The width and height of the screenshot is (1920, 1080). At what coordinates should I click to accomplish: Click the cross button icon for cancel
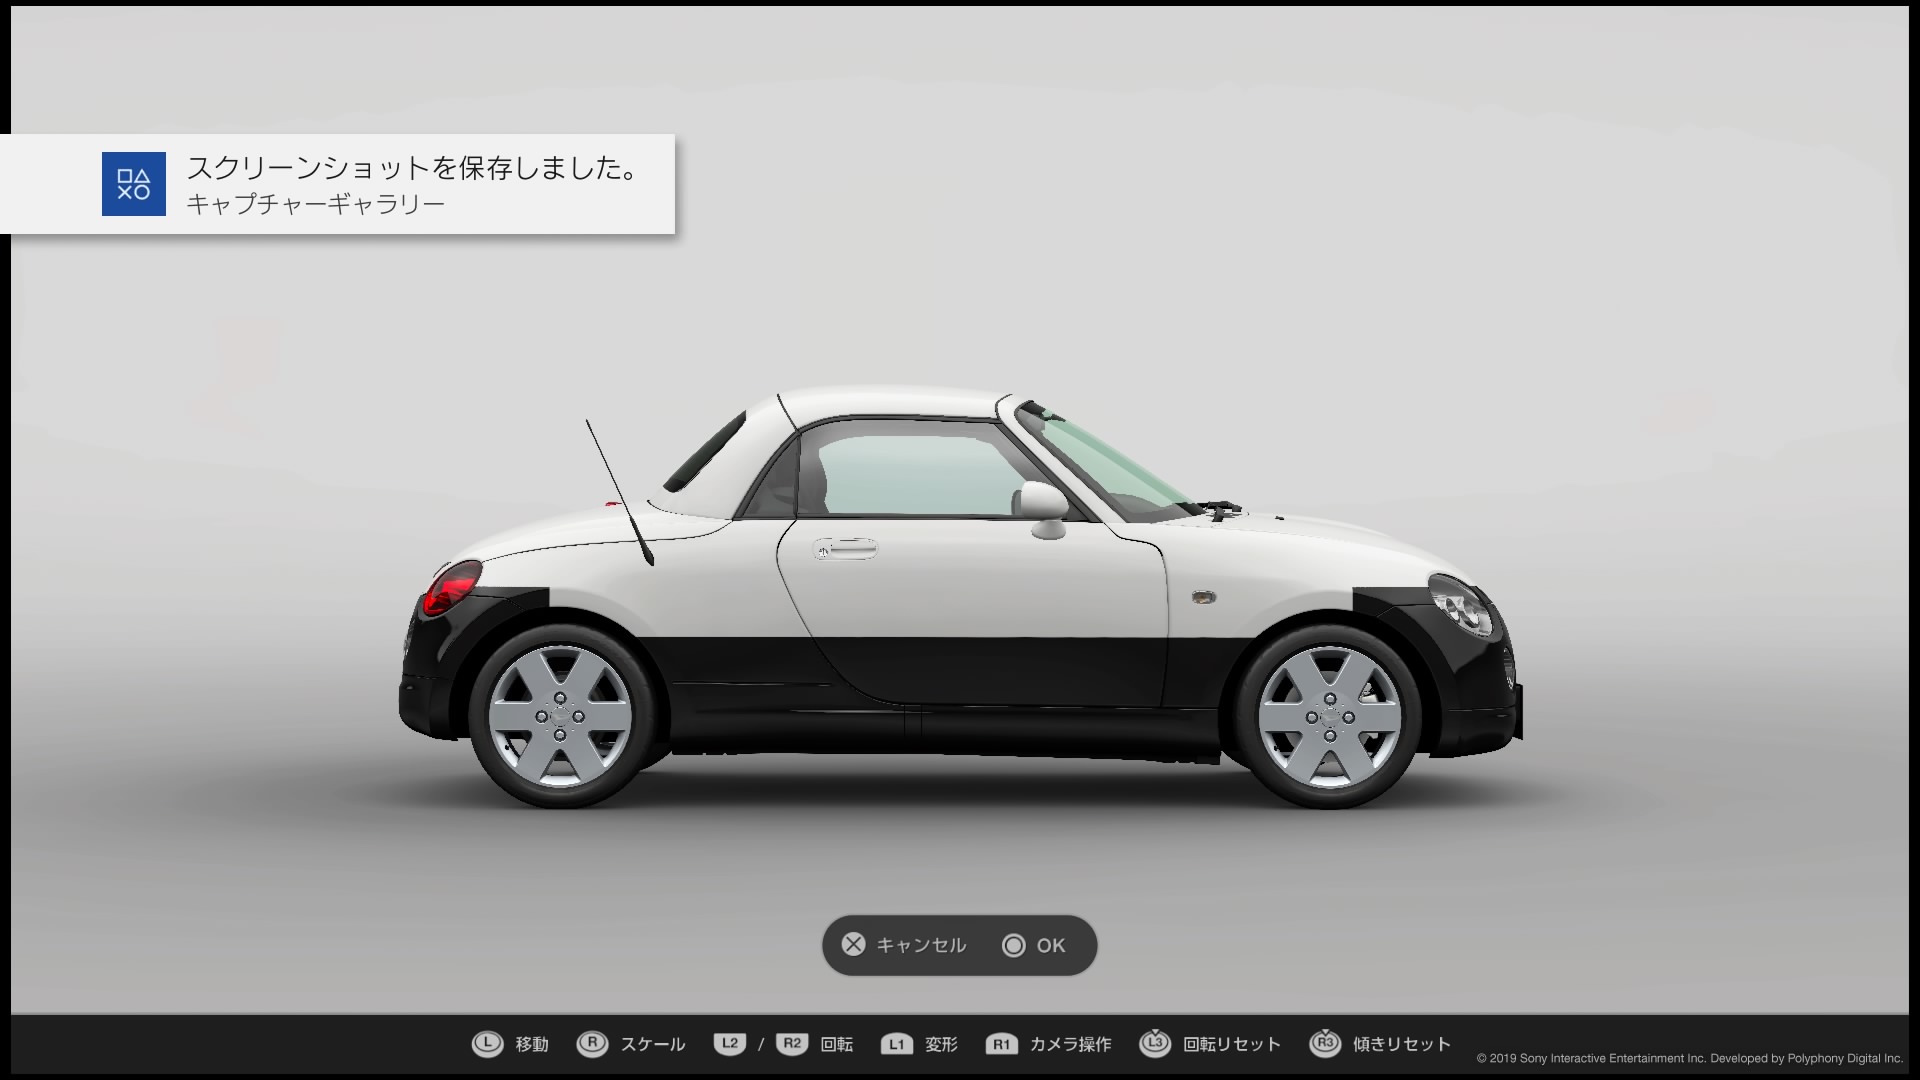(x=853, y=945)
